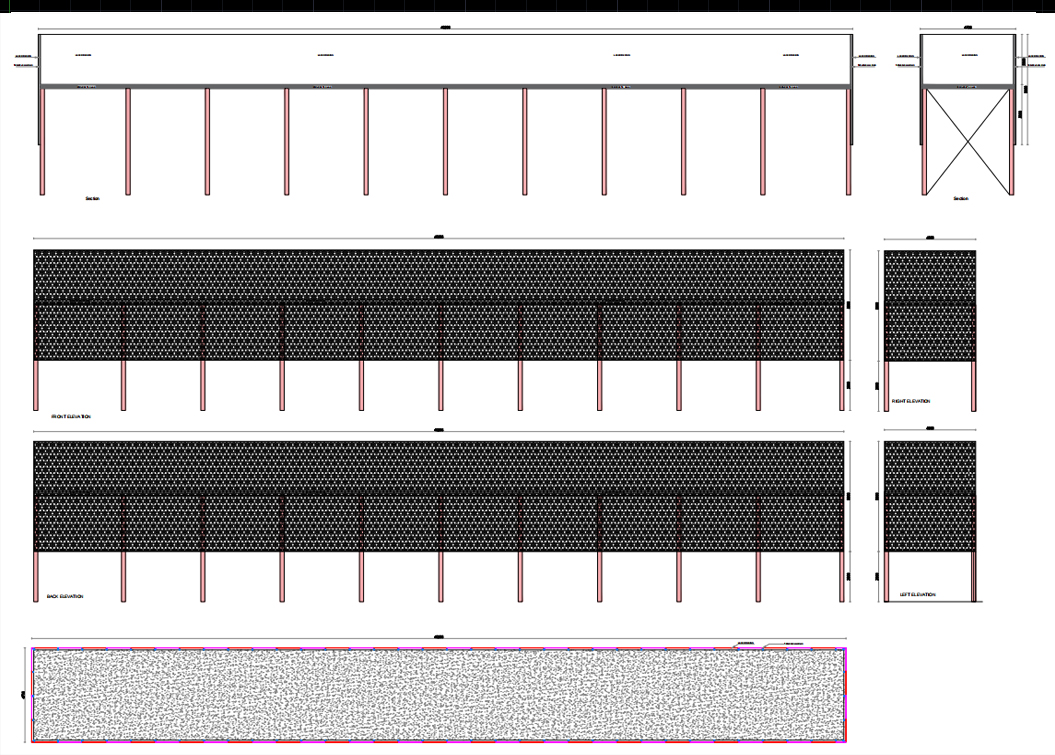This screenshot has height=755, width=1055.
Task: Select the BACK ELEVATION label text
Action: (65, 596)
